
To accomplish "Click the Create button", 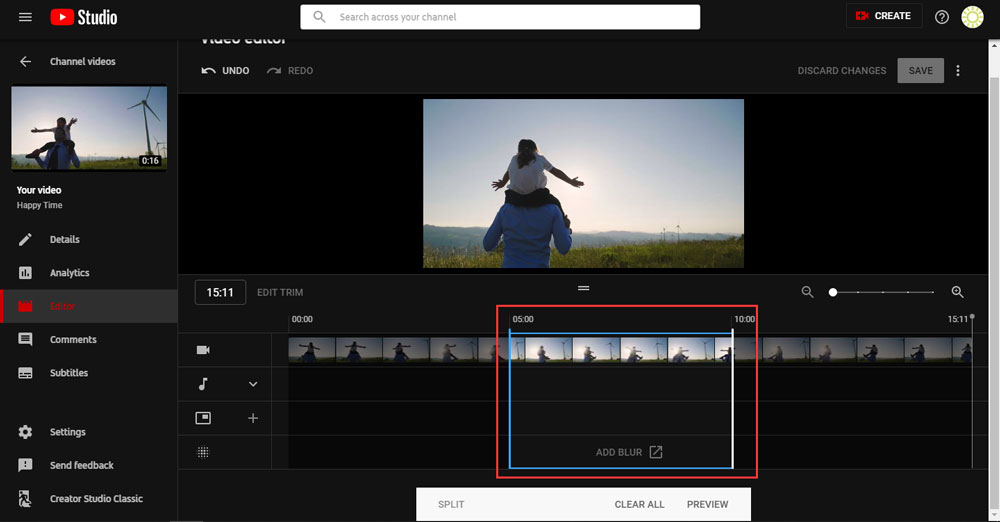I will (x=884, y=16).
